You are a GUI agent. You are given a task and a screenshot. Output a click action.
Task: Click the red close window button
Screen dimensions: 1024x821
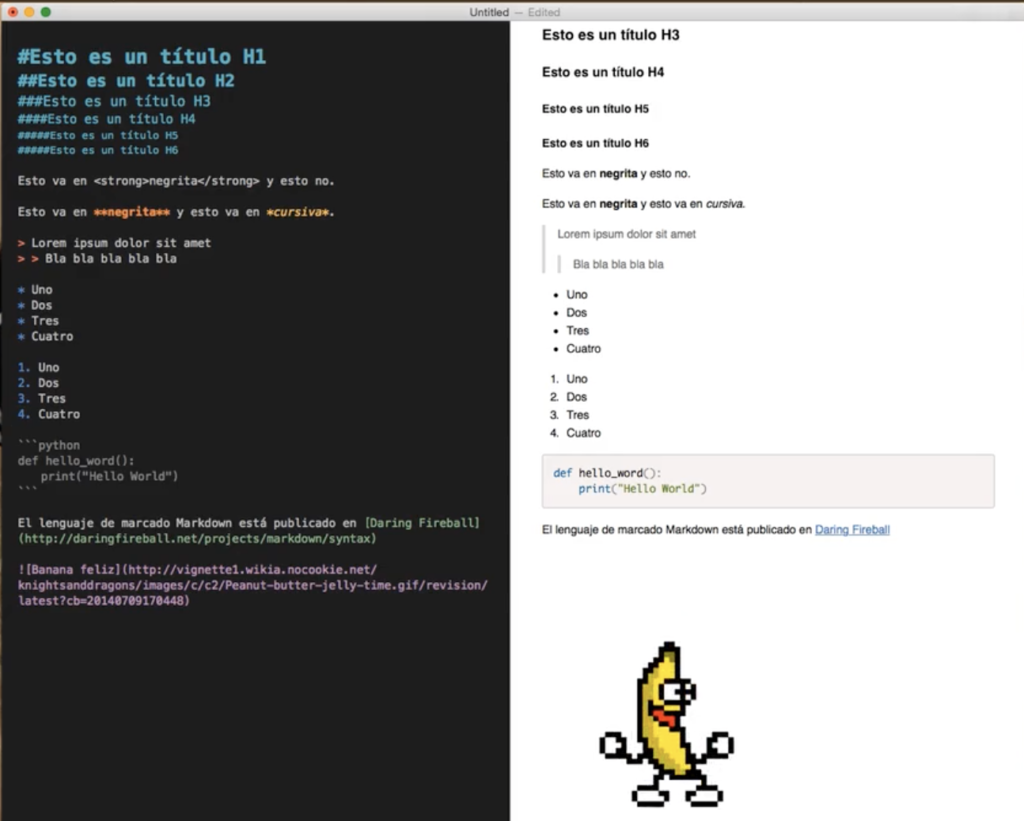tap(13, 12)
